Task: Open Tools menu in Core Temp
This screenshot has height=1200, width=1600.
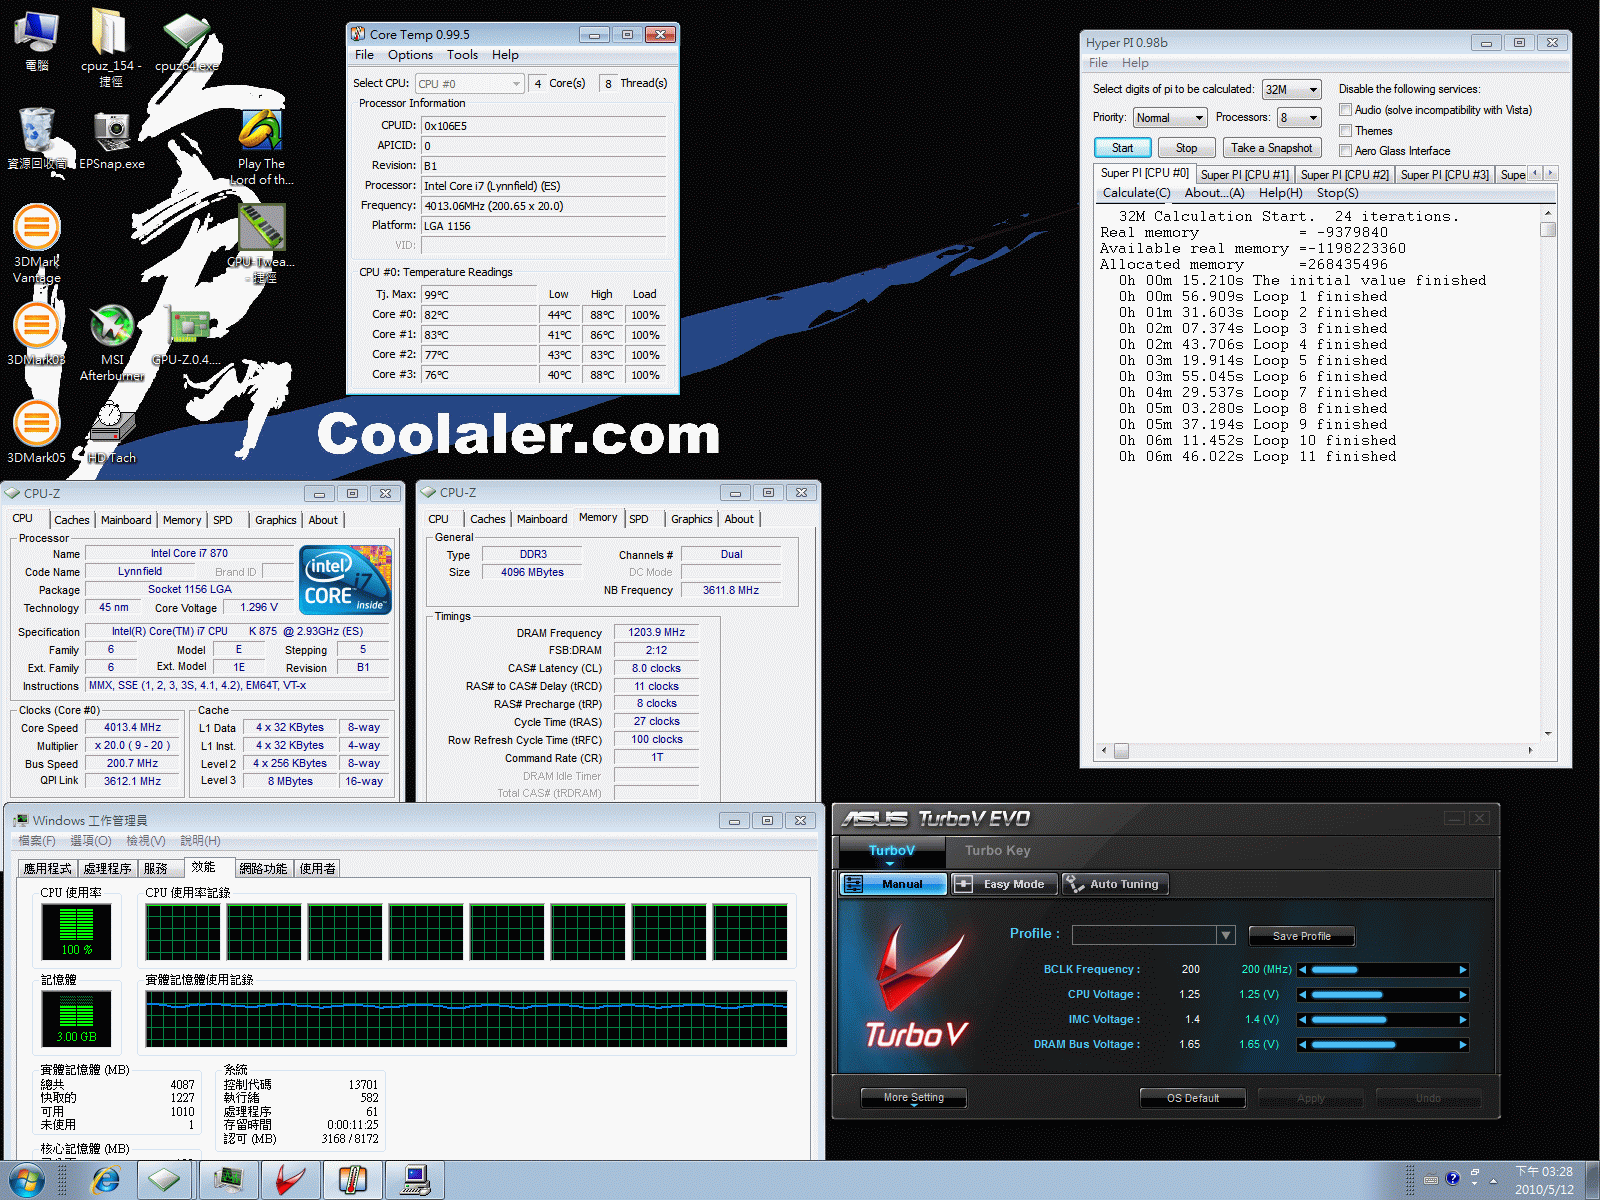Action: (462, 55)
